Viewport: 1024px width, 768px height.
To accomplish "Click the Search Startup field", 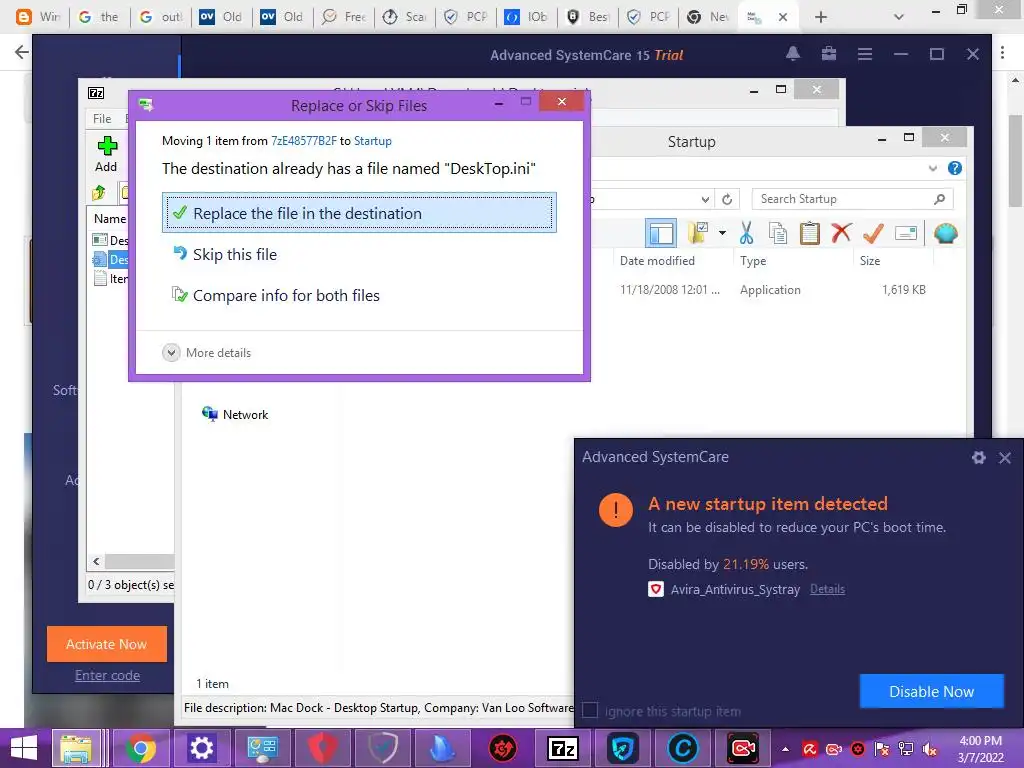I will (852, 199).
